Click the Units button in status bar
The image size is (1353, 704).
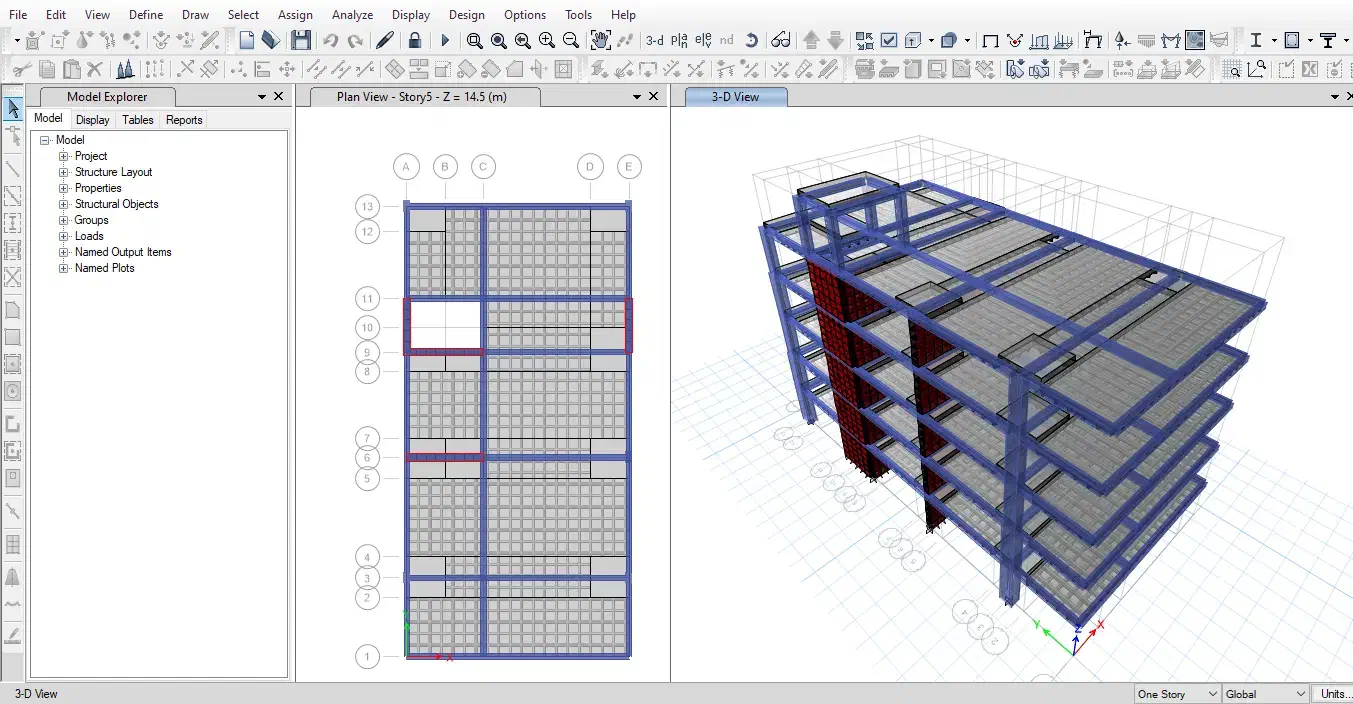tap(1333, 694)
